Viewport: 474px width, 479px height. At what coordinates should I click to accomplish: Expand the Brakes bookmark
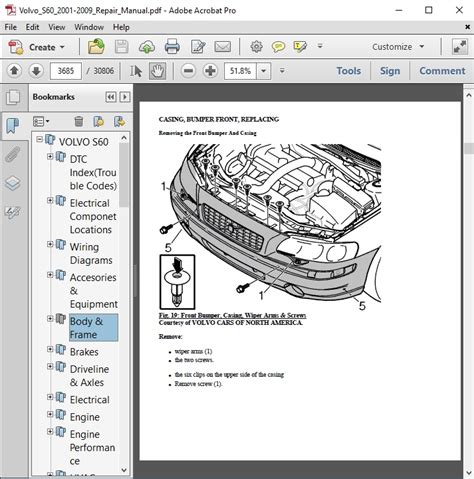coord(50,349)
